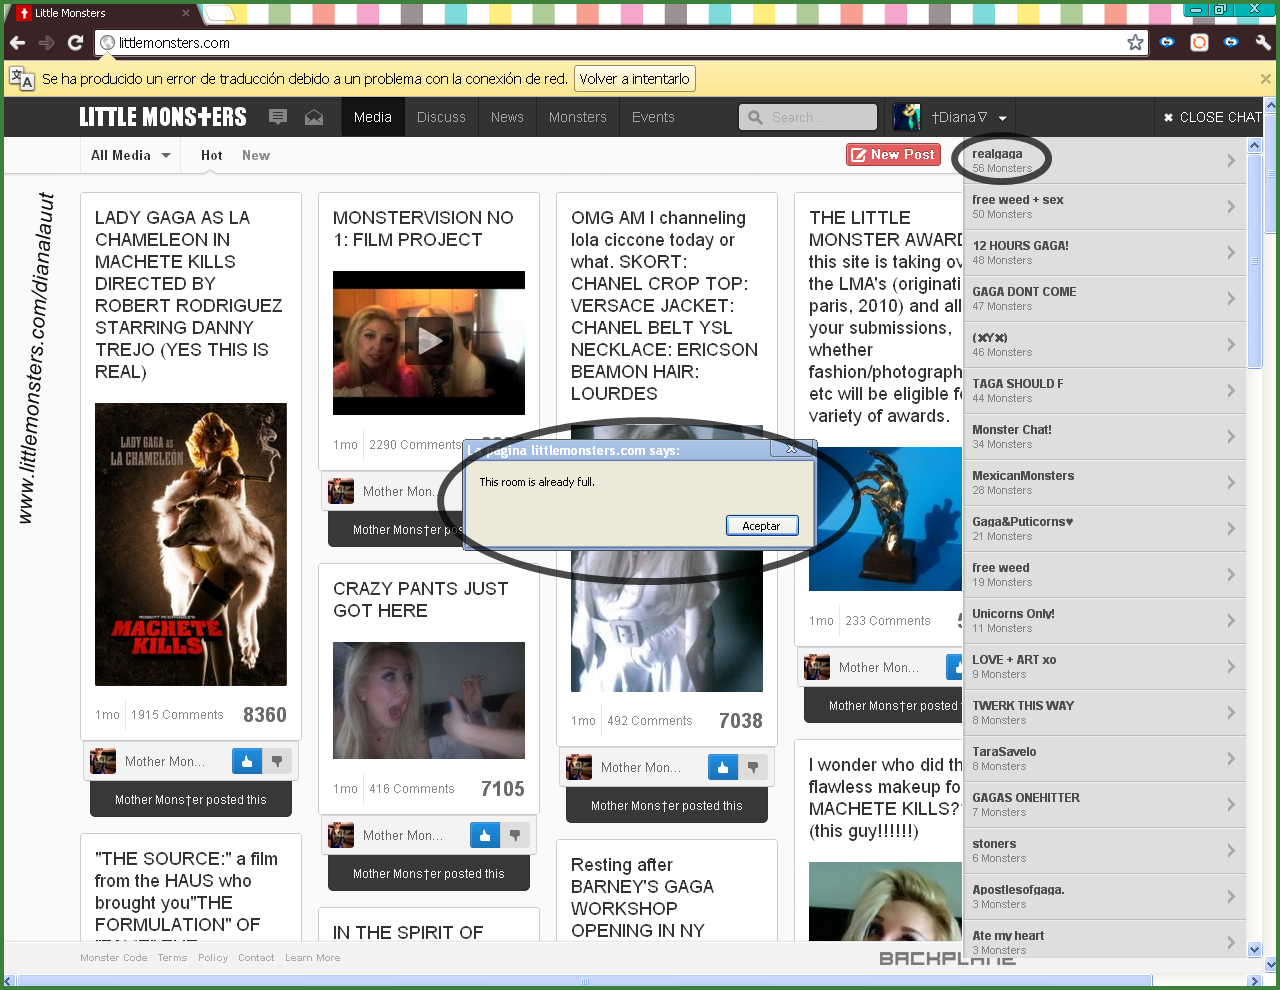Click the CLOSE CHAT button
The image size is (1280, 990).
(x=1211, y=117)
